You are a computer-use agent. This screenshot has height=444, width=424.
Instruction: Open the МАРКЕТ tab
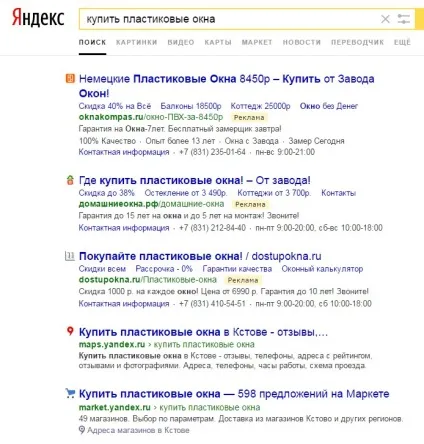point(257,42)
